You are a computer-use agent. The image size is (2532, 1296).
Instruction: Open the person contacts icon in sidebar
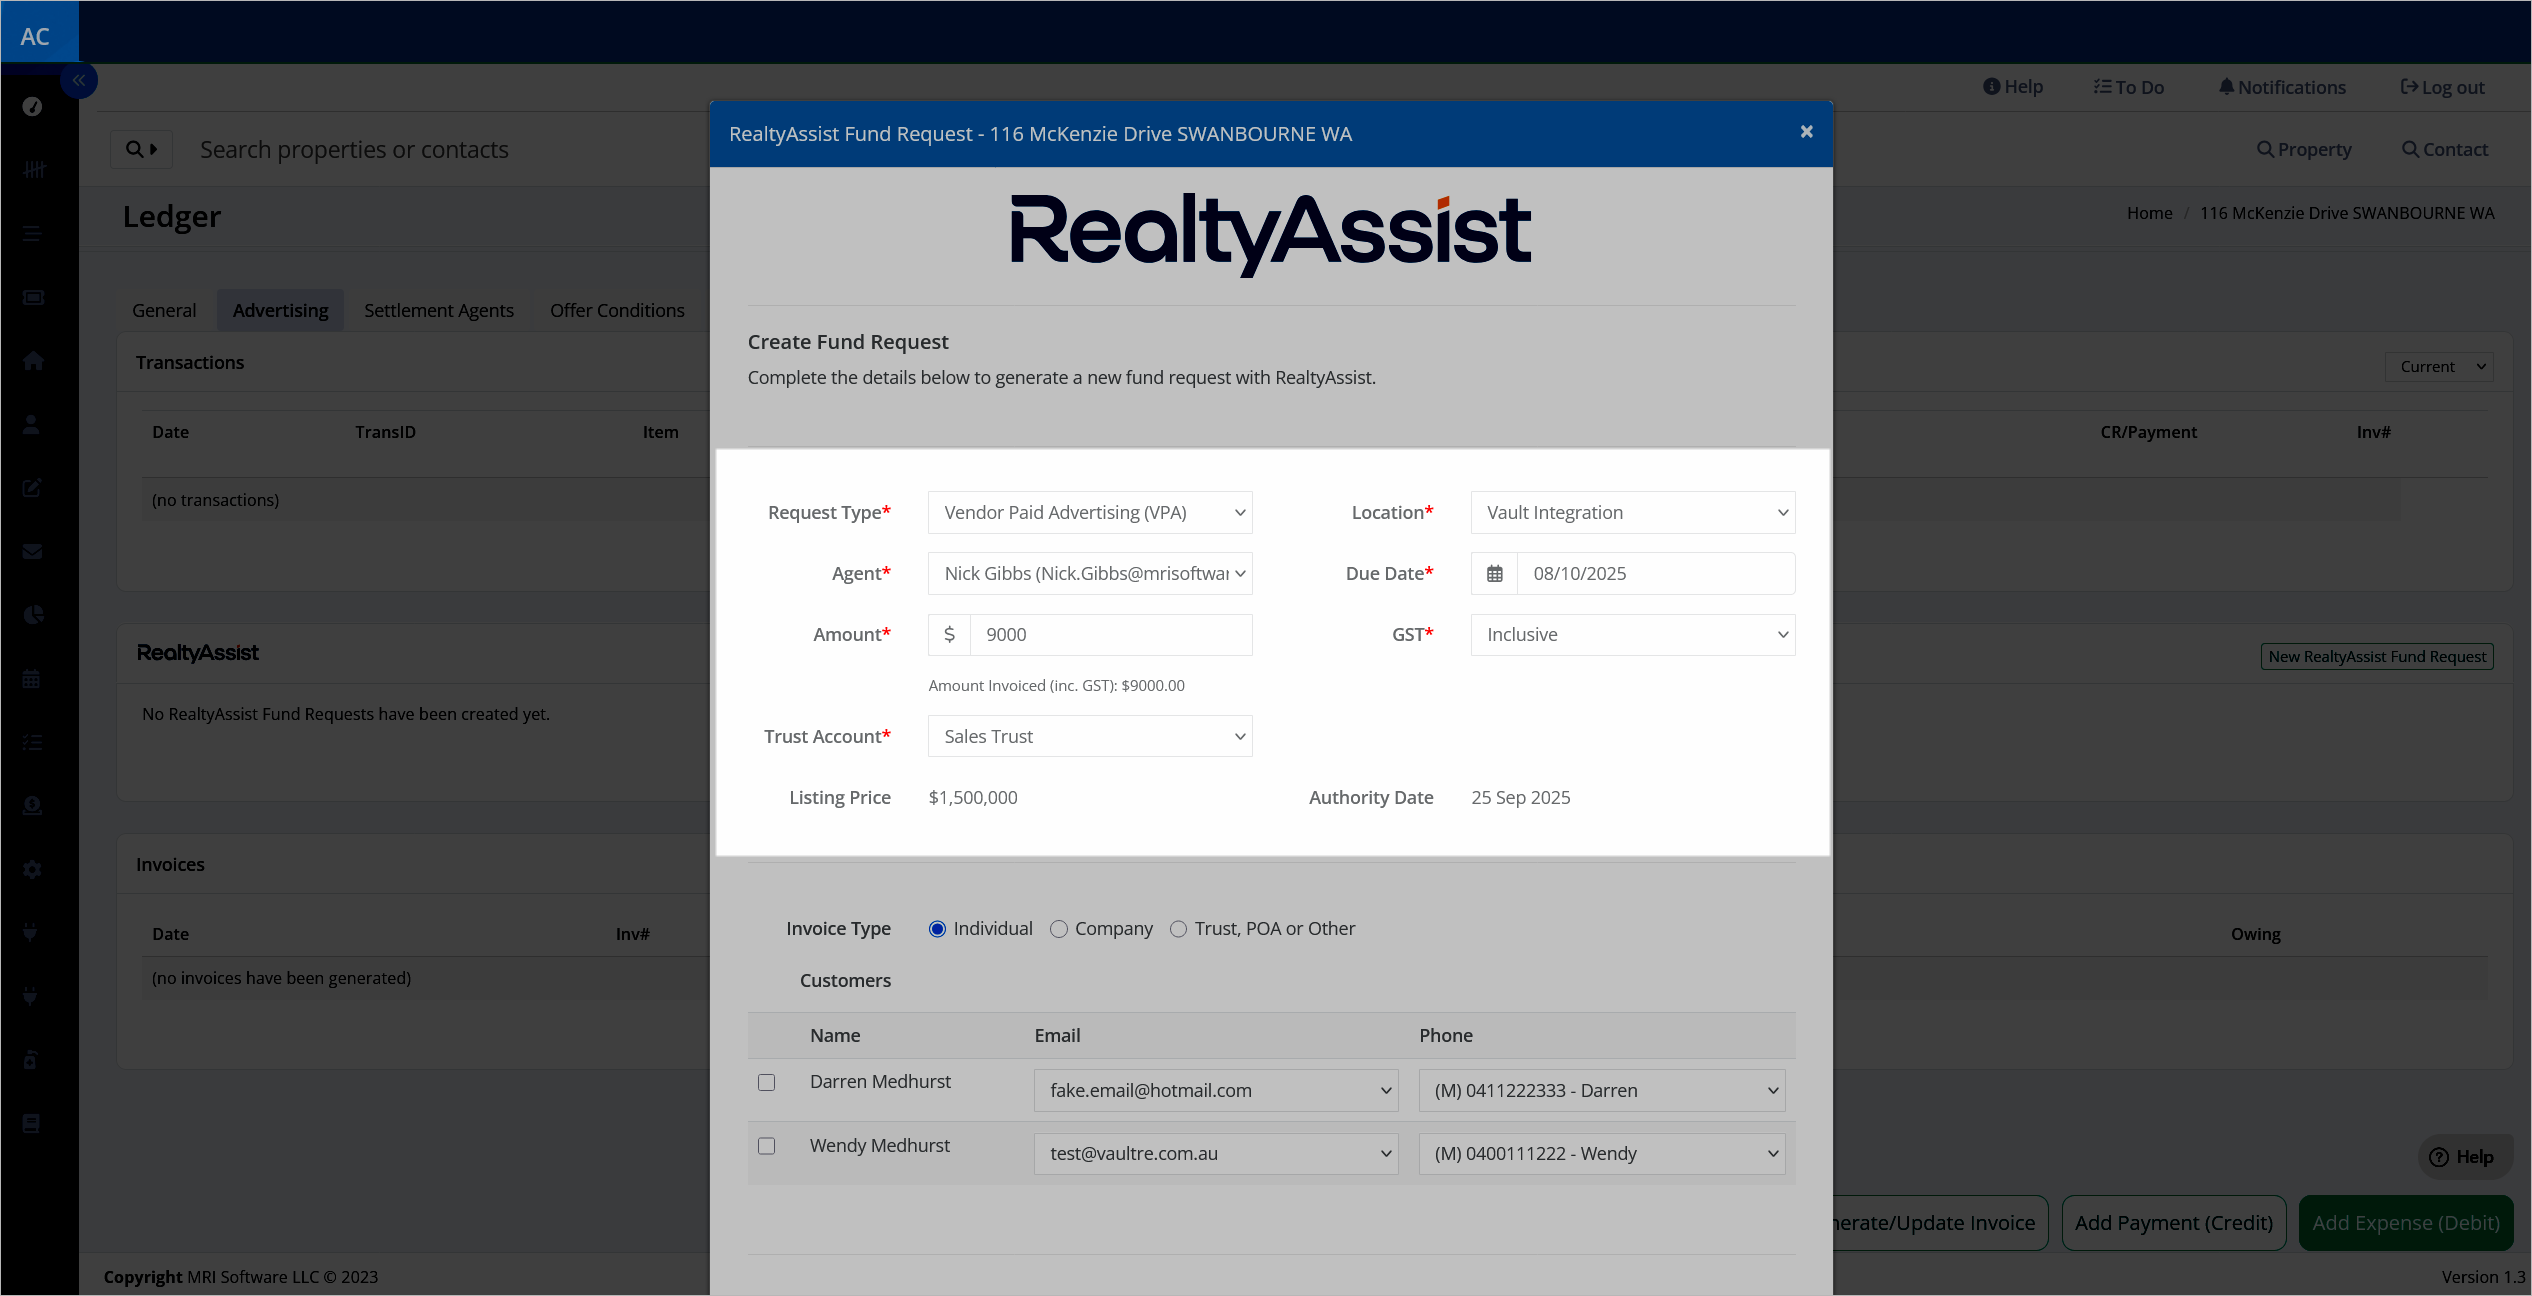point(31,424)
